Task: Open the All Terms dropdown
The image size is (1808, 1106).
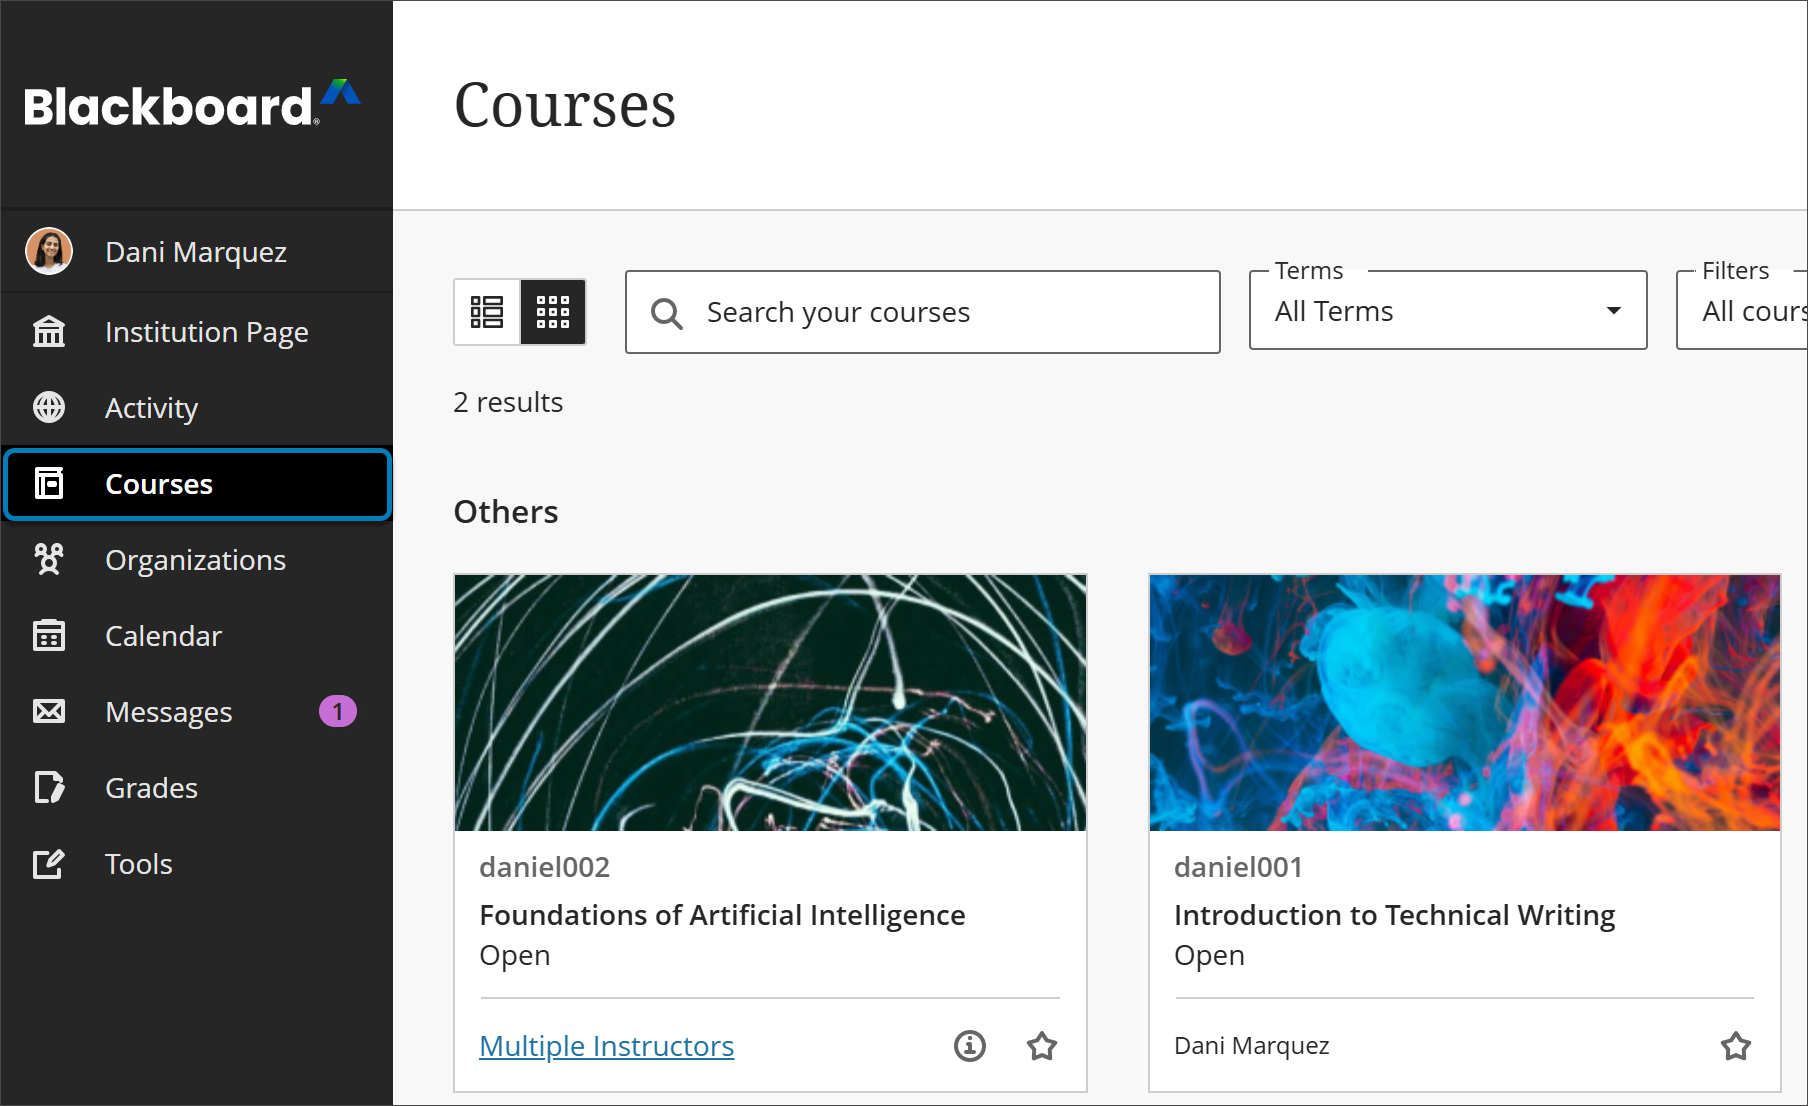Action: point(1446,311)
